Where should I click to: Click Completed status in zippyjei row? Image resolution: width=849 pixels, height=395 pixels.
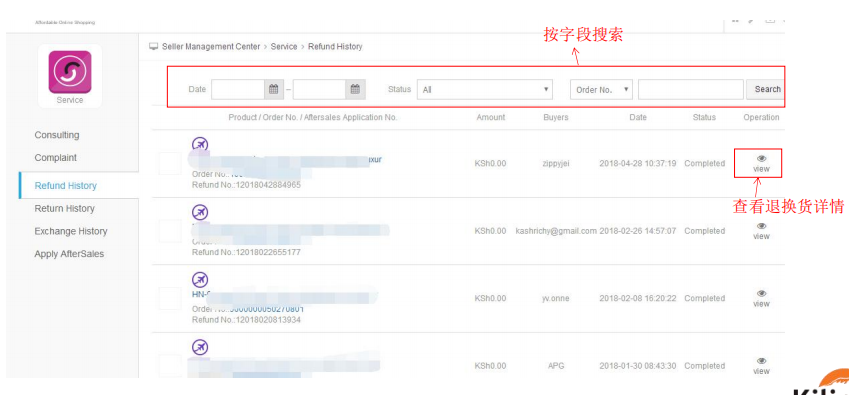coord(704,163)
